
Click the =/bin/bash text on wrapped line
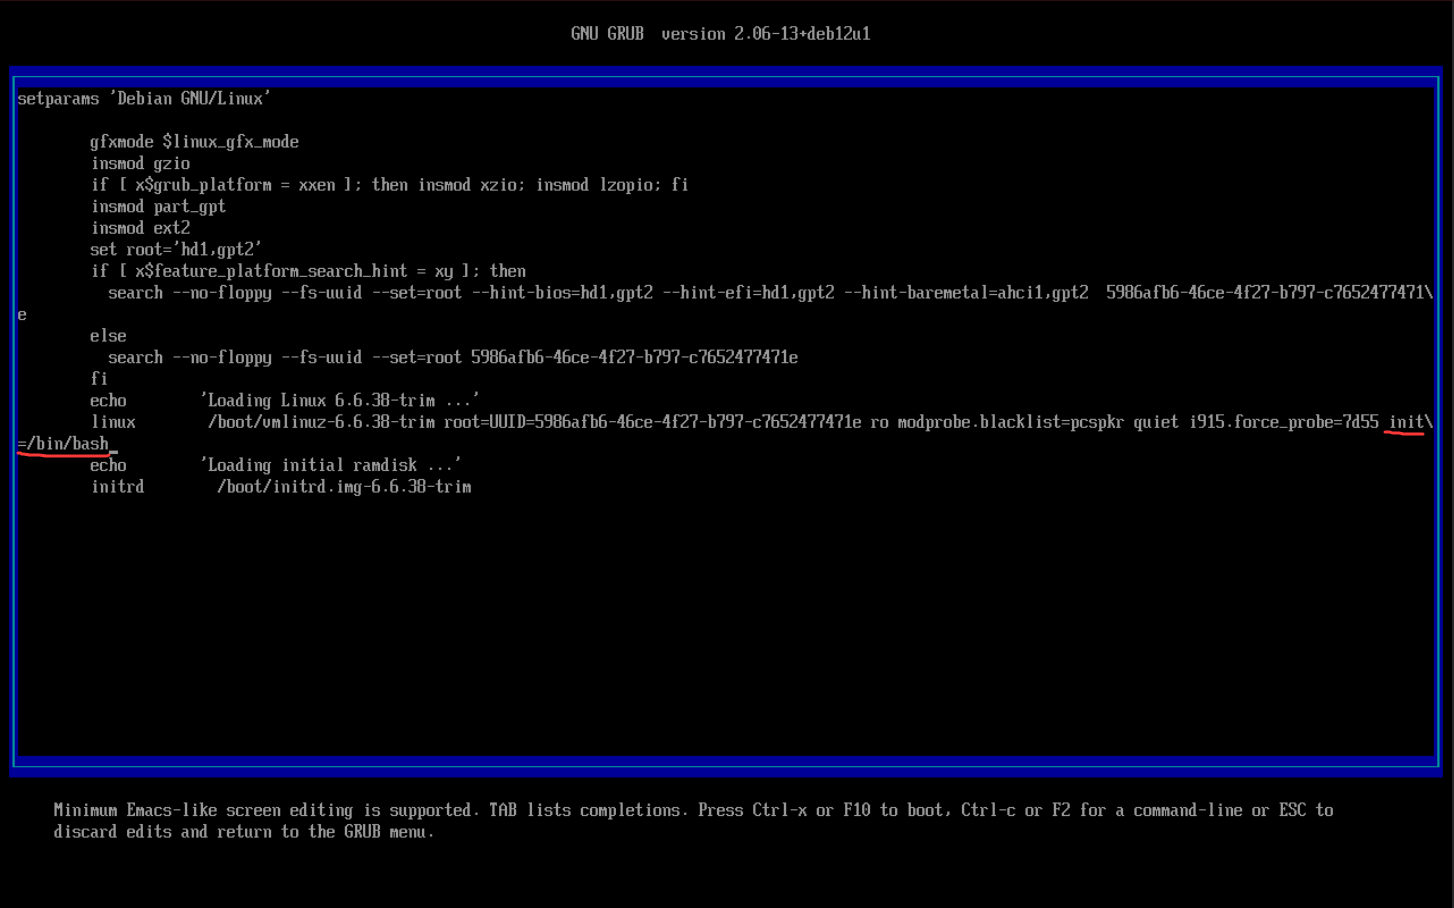[x=63, y=444]
